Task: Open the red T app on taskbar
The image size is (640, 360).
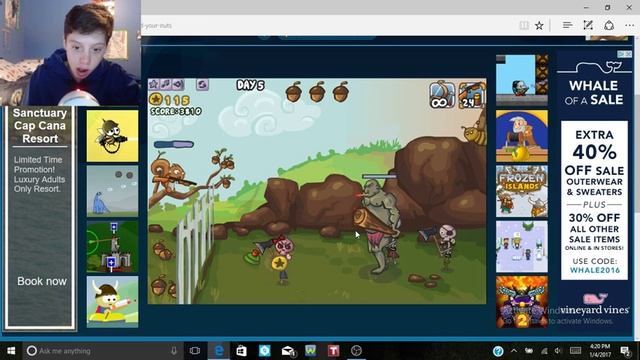Action: pos(333,351)
